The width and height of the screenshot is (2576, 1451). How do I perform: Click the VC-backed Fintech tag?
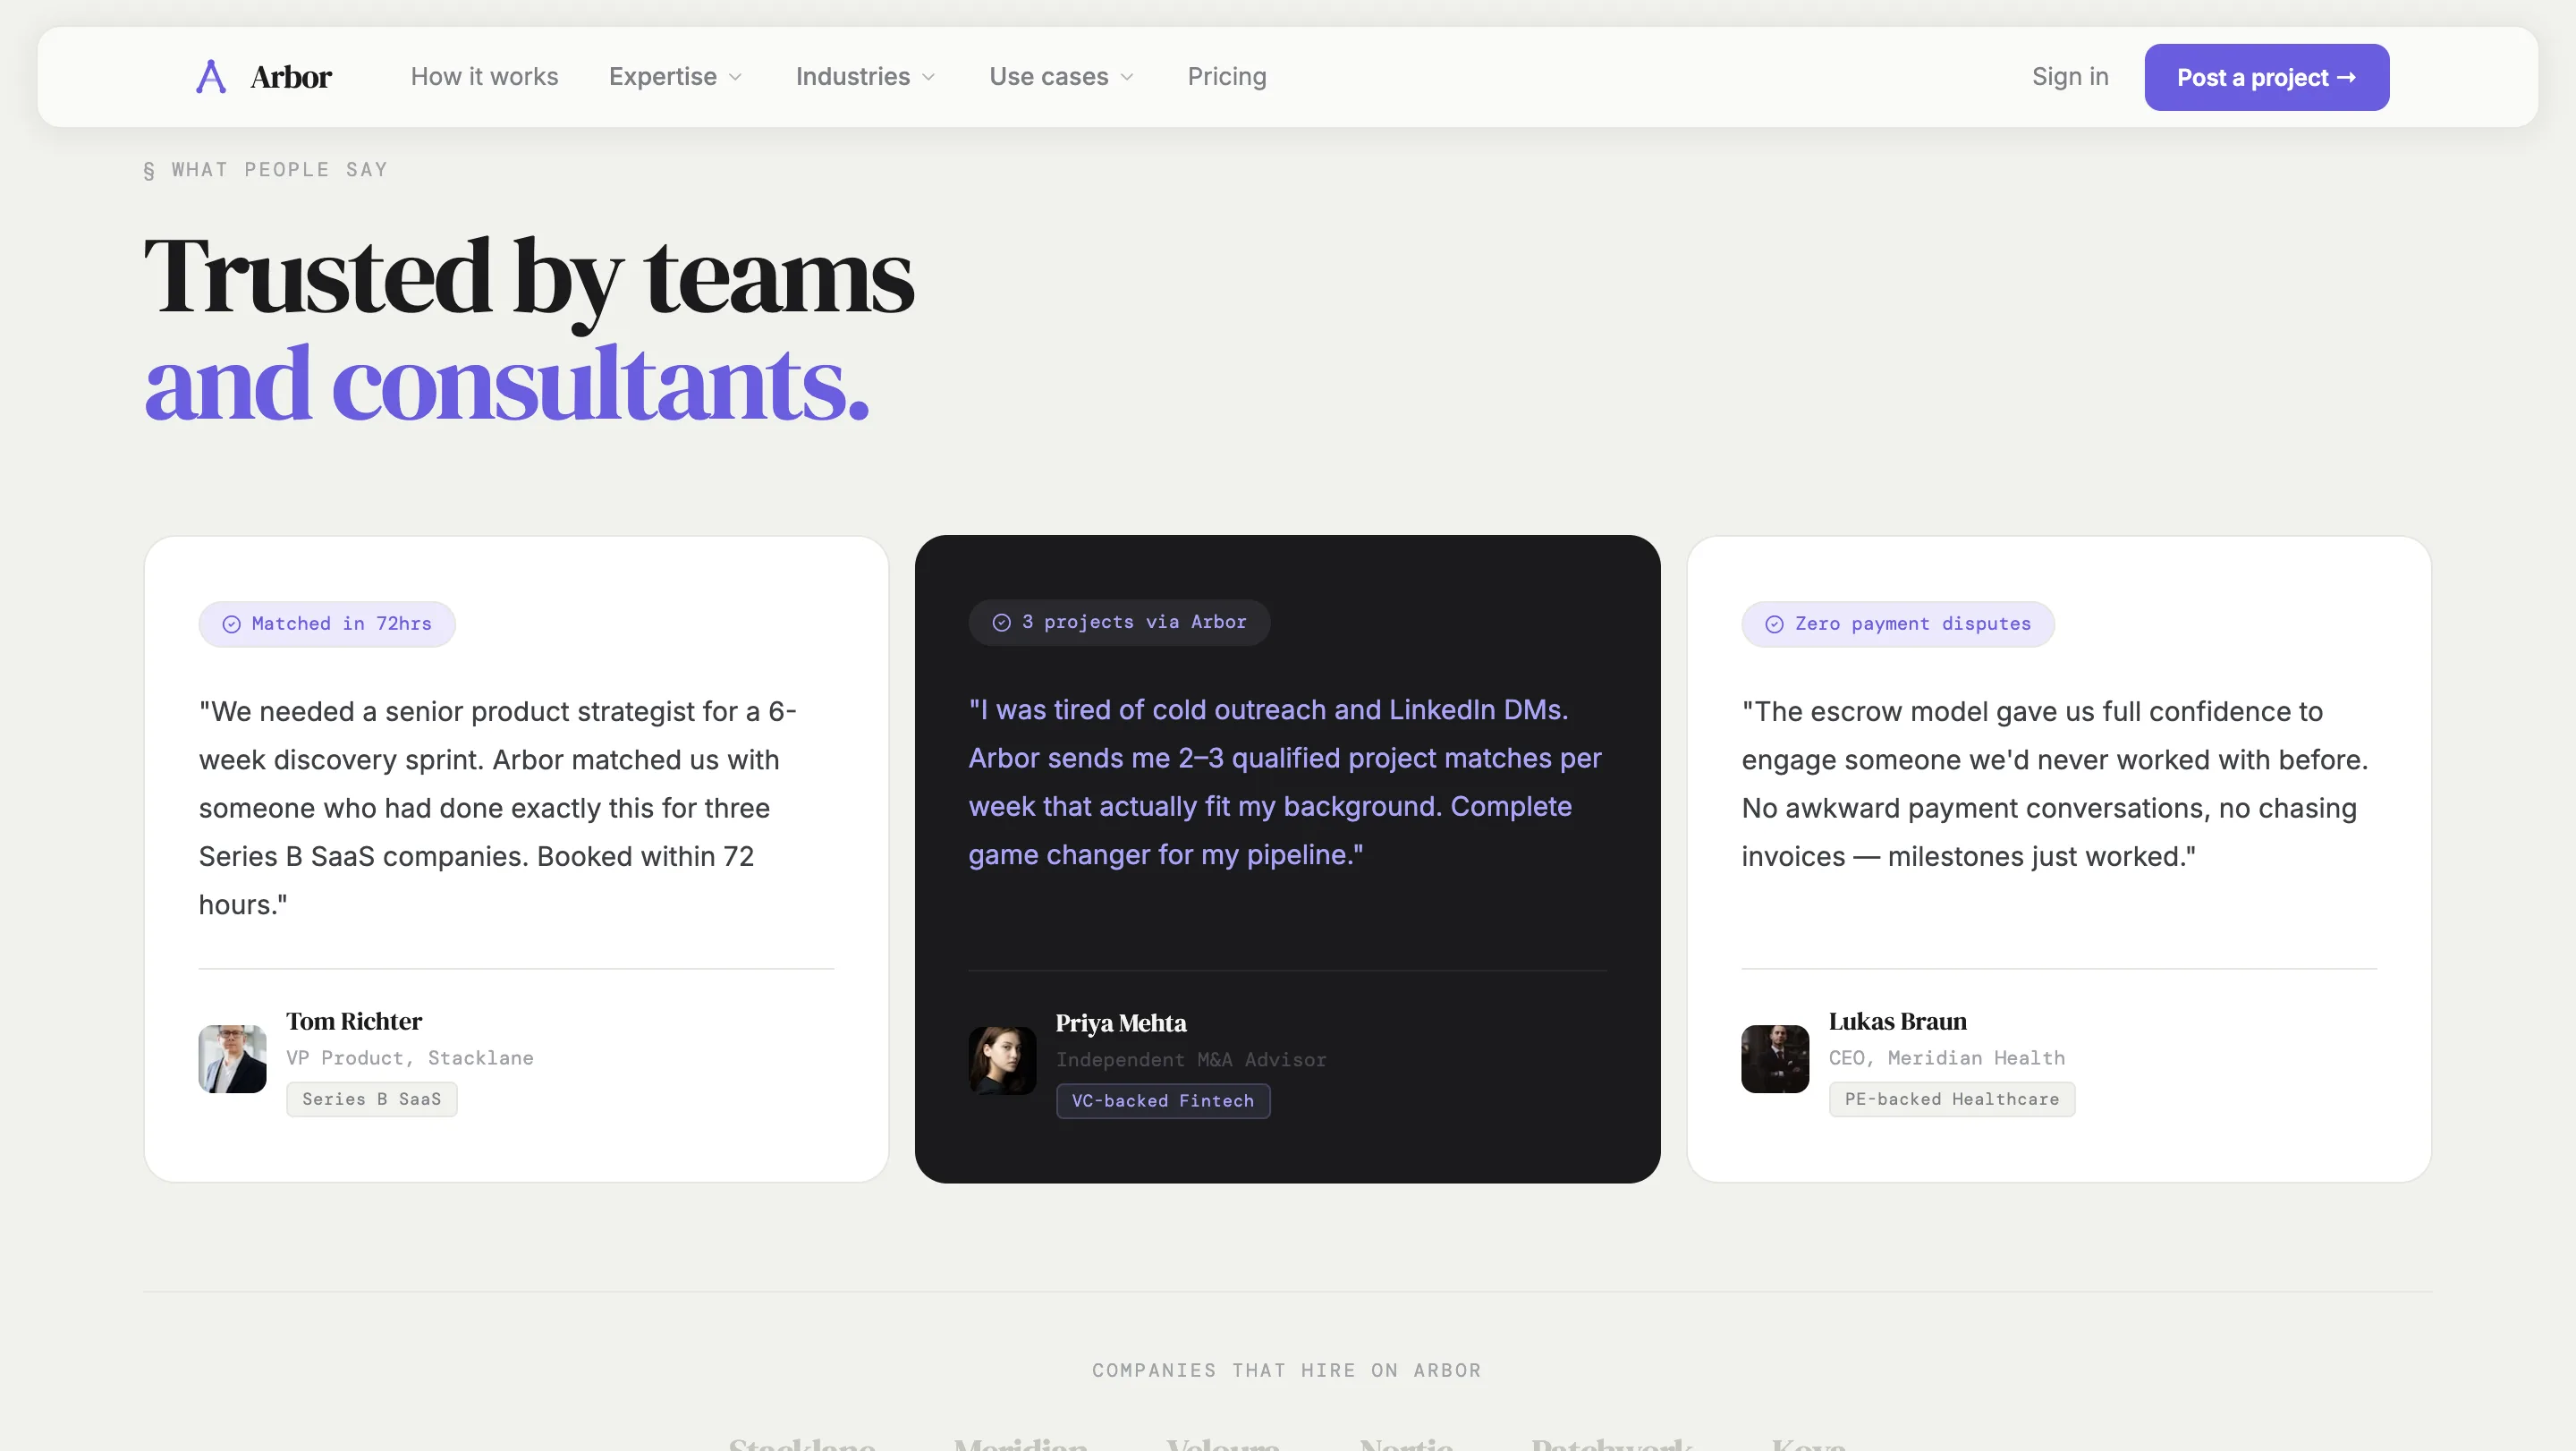click(x=1162, y=1101)
